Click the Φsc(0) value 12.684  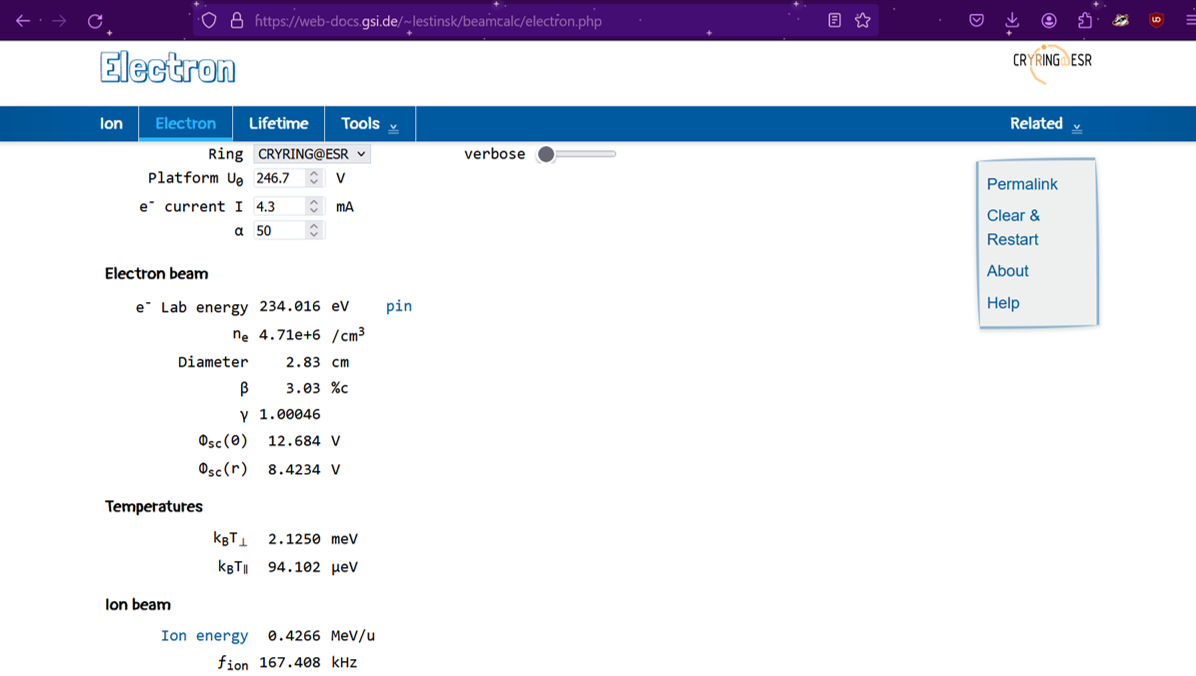pyautogui.click(x=294, y=441)
